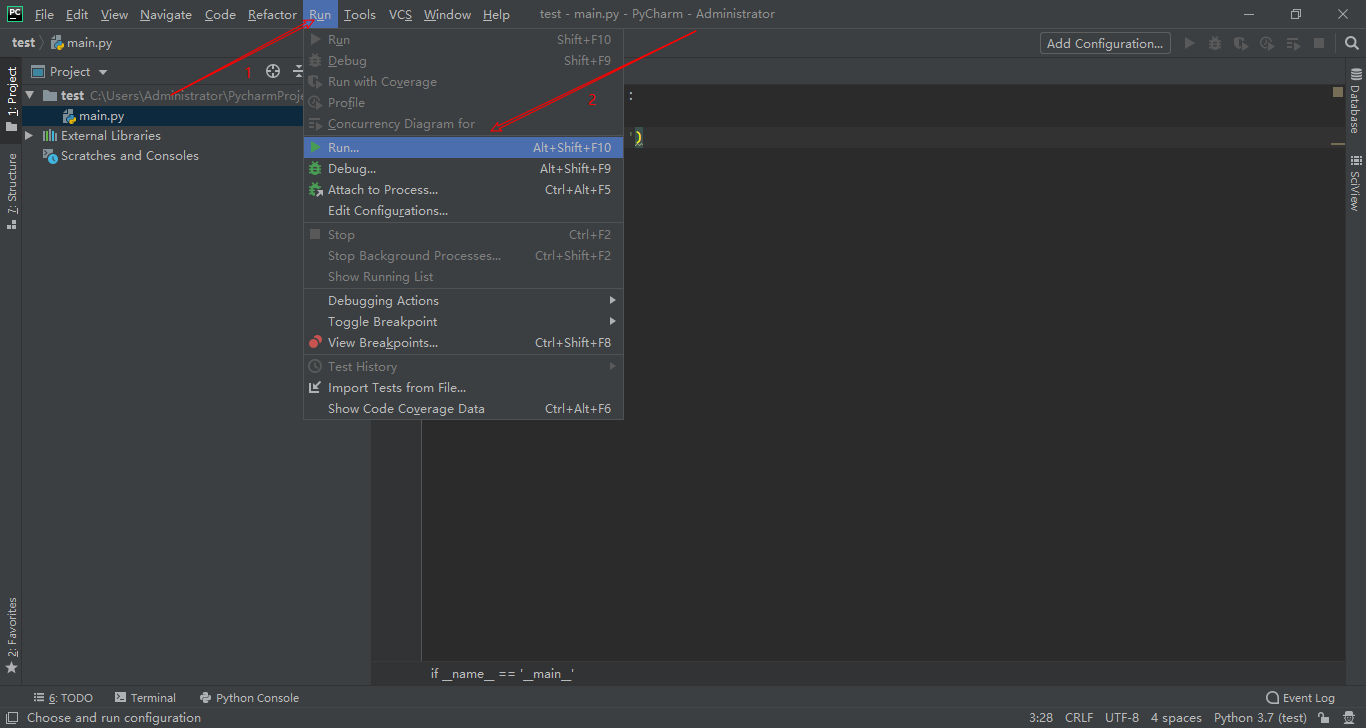Toggle tool window bars via bottom-left corner icon

tap(11, 717)
